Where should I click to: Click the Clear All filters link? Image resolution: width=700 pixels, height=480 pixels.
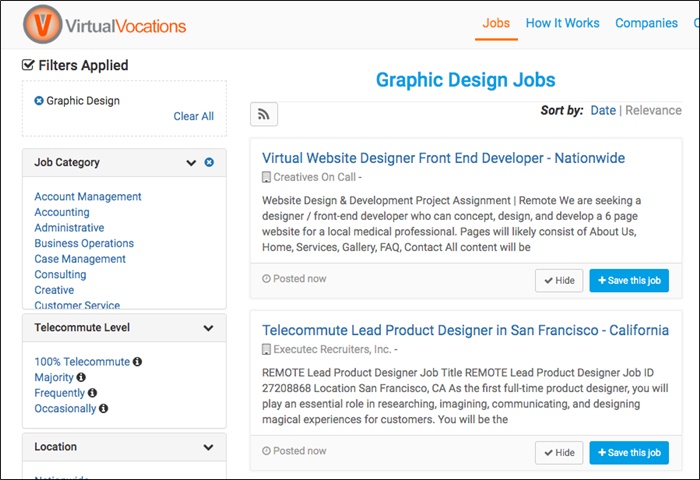pos(193,116)
